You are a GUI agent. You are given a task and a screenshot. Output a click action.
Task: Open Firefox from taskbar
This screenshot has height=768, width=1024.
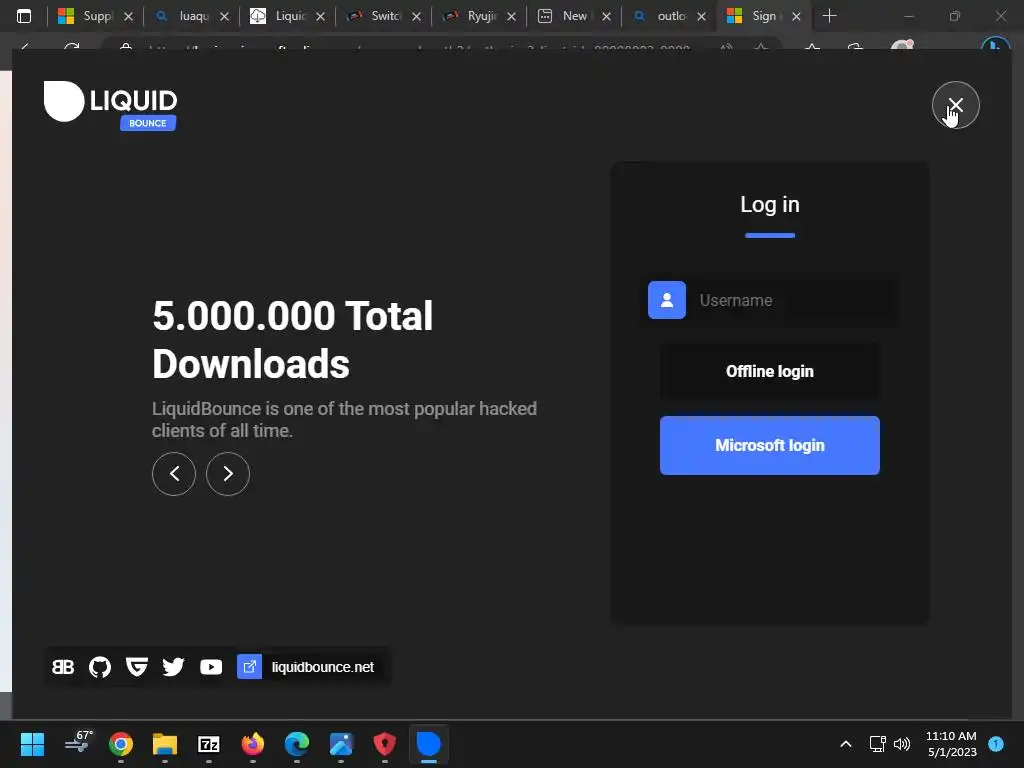click(253, 744)
